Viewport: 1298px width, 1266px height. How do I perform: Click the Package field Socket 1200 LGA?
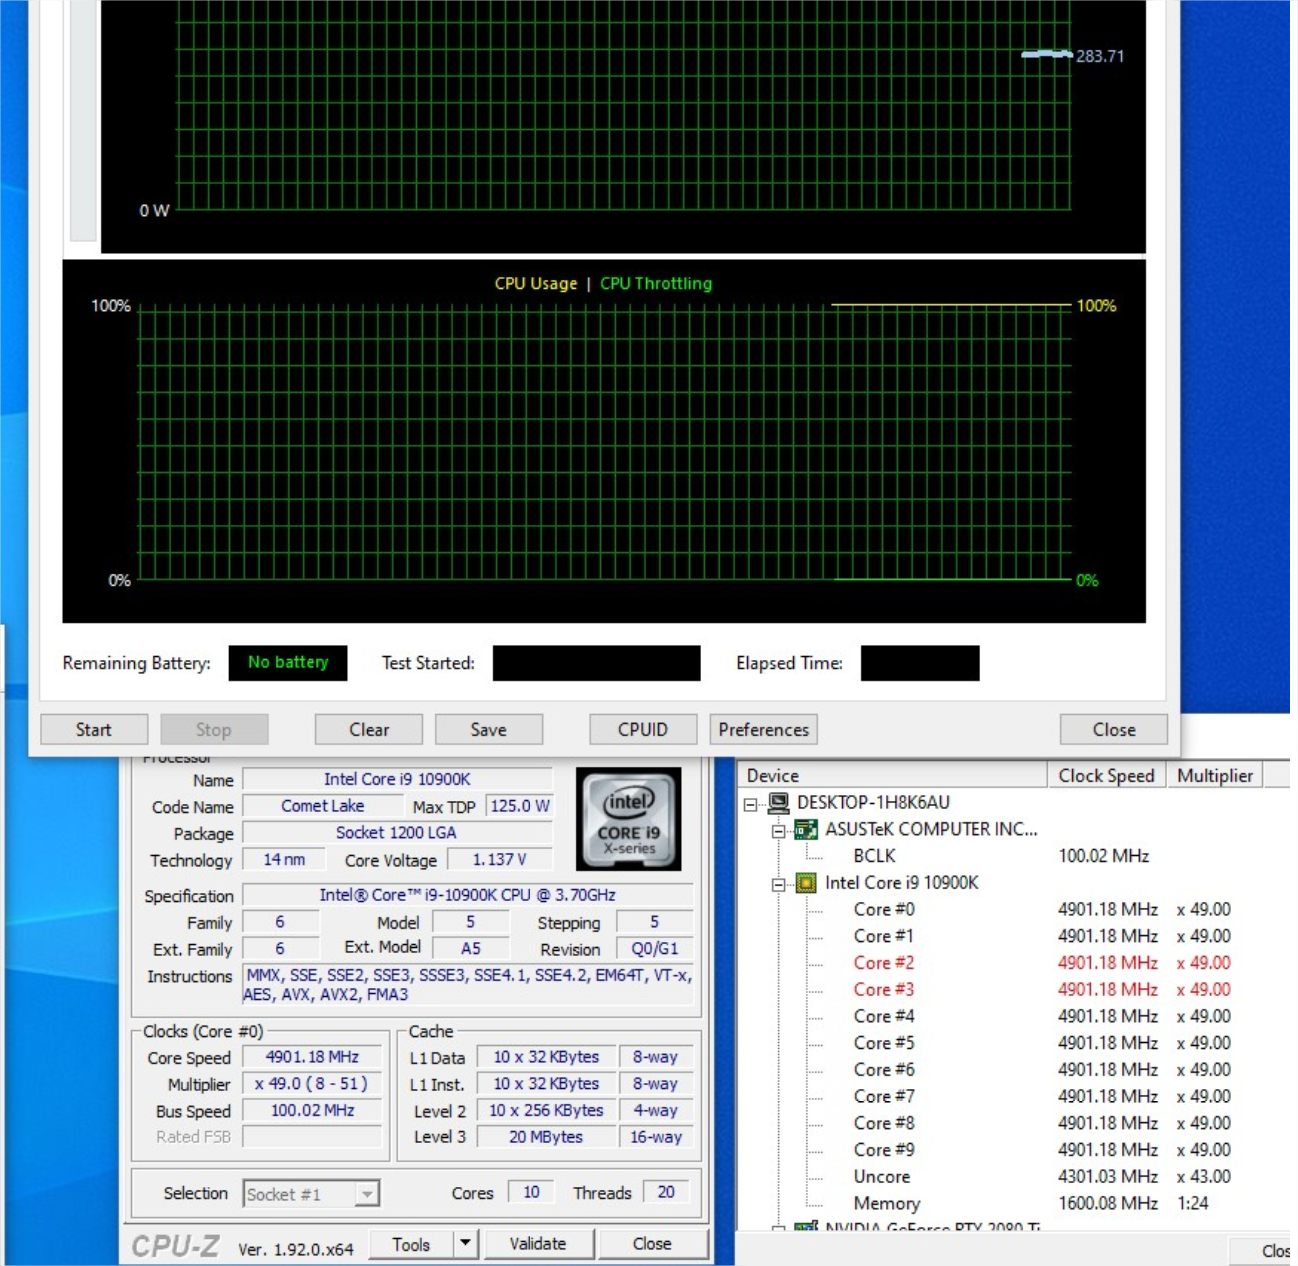(397, 833)
